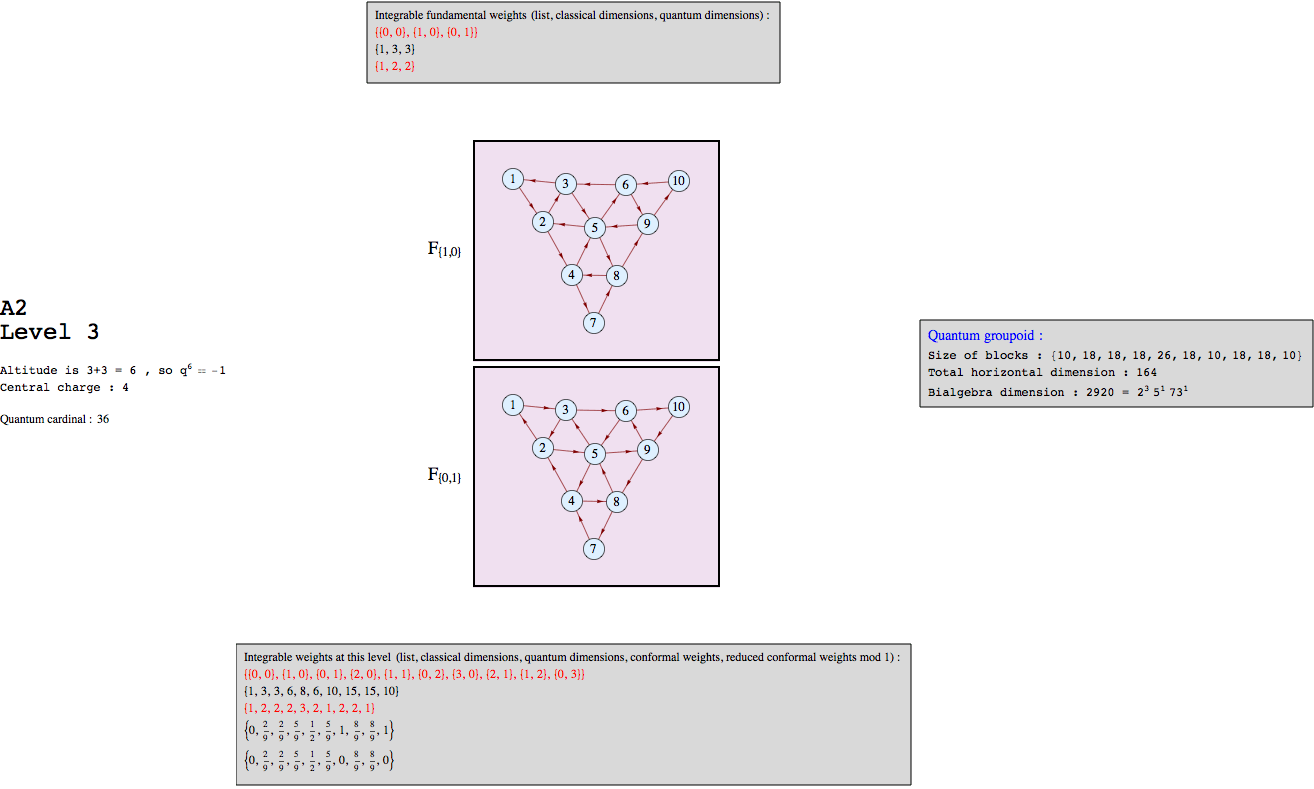Viewport: 1314px width, 789px height.
Task: Click 'Bialgebra dimension : 2920' line
Action: 1058,392
